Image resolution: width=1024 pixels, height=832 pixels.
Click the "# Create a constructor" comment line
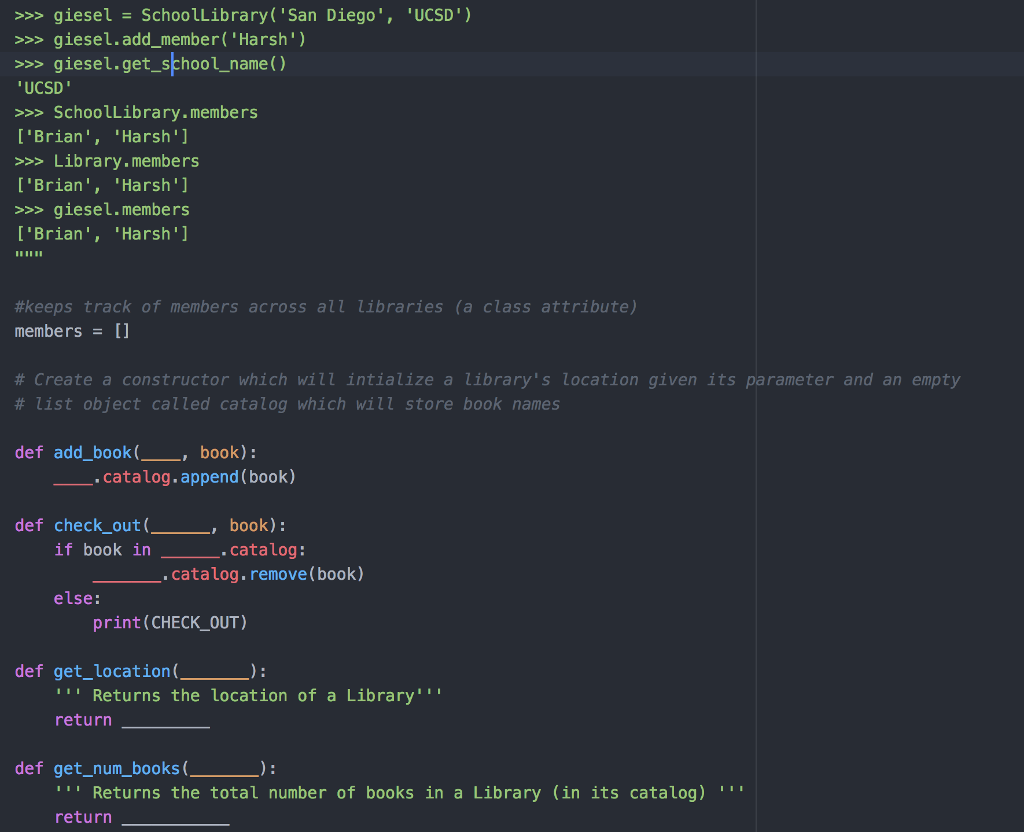487,379
